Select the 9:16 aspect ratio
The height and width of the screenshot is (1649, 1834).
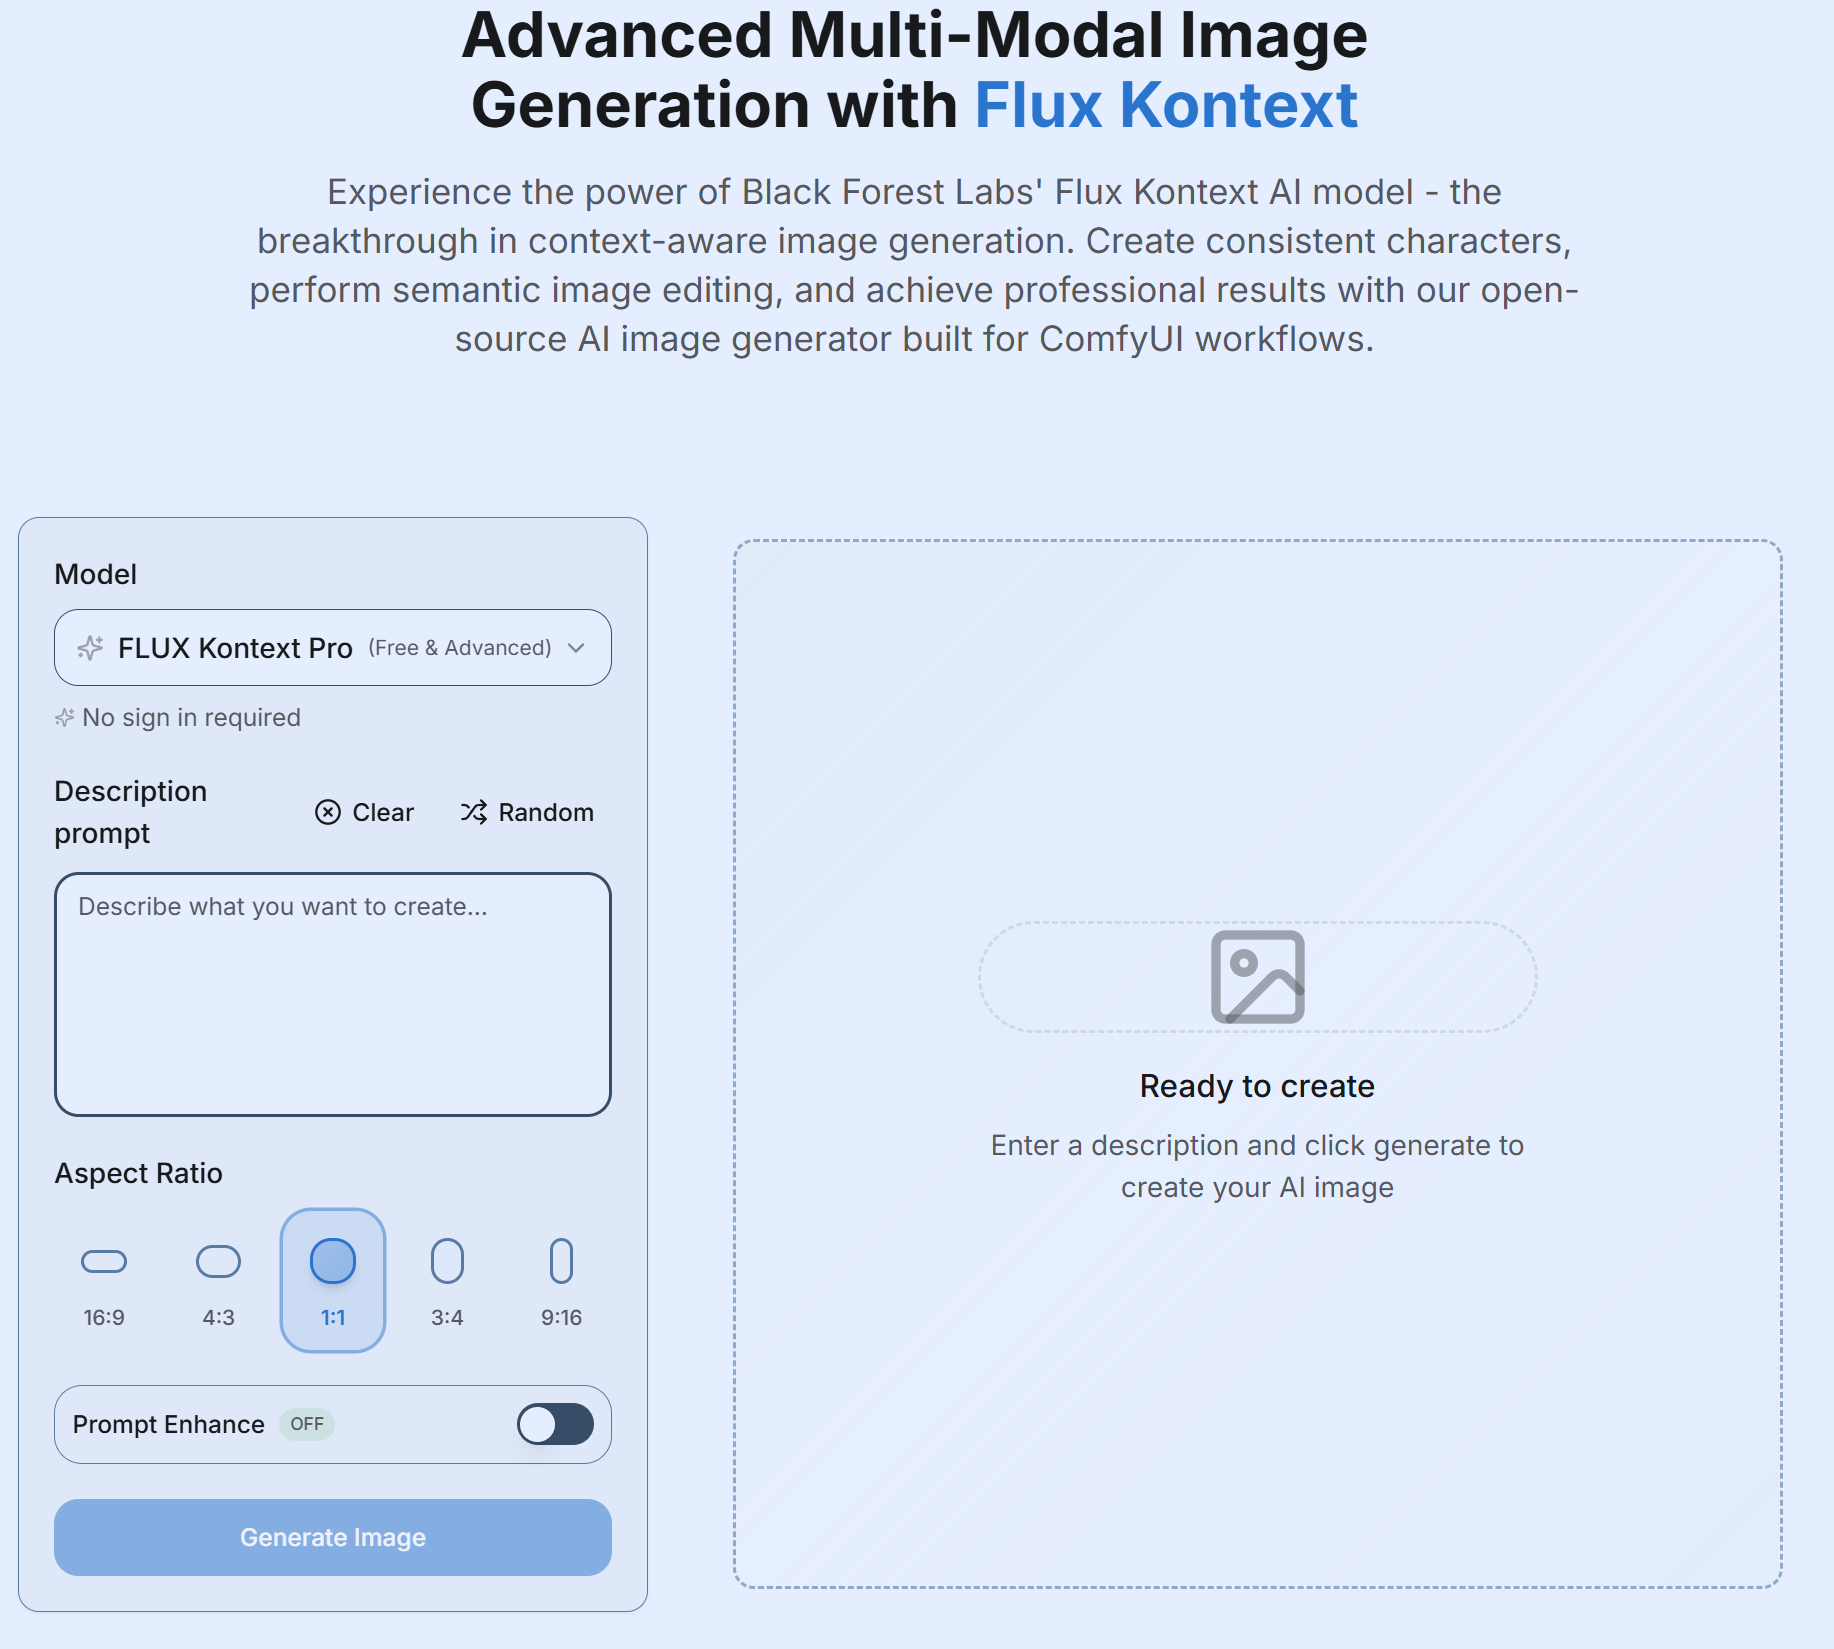pos(561,1281)
